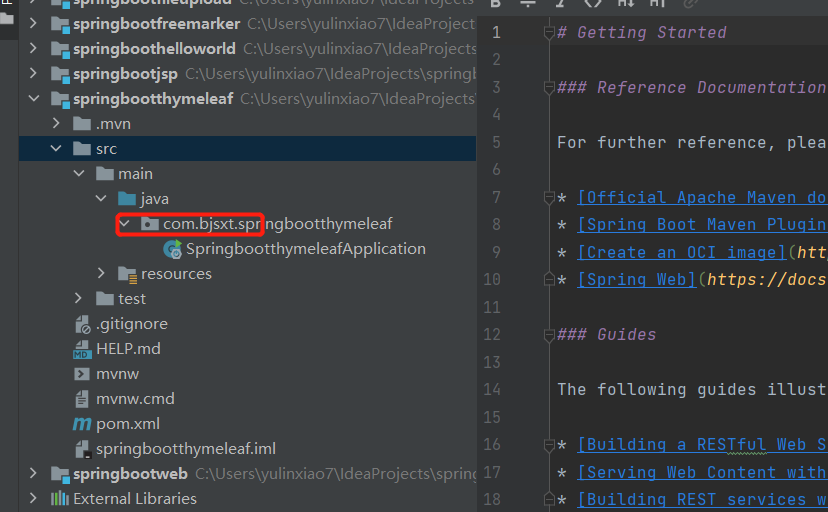Open the Building REST services link

pos(702,499)
